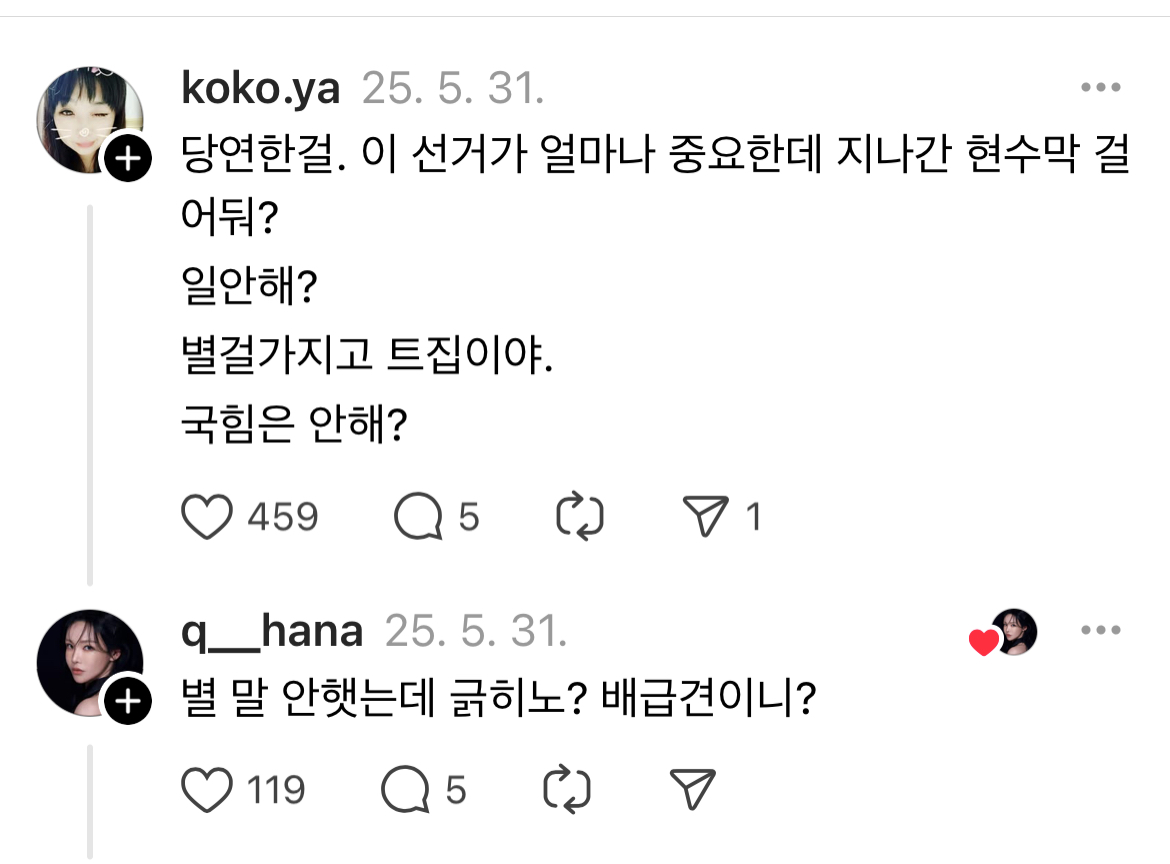Open the three-dot menu on q__hana's comment
The height and width of the screenshot is (864, 1170).
point(1102,629)
